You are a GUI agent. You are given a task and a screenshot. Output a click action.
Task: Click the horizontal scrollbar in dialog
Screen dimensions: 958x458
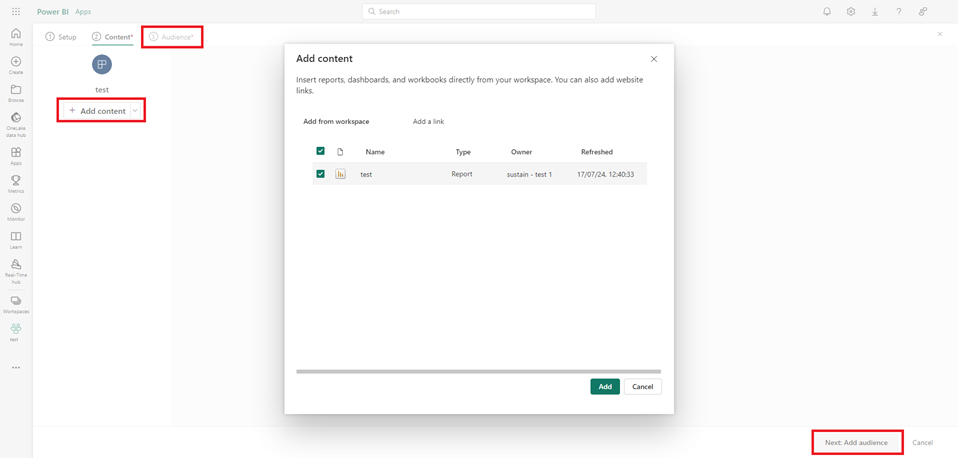coord(478,371)
